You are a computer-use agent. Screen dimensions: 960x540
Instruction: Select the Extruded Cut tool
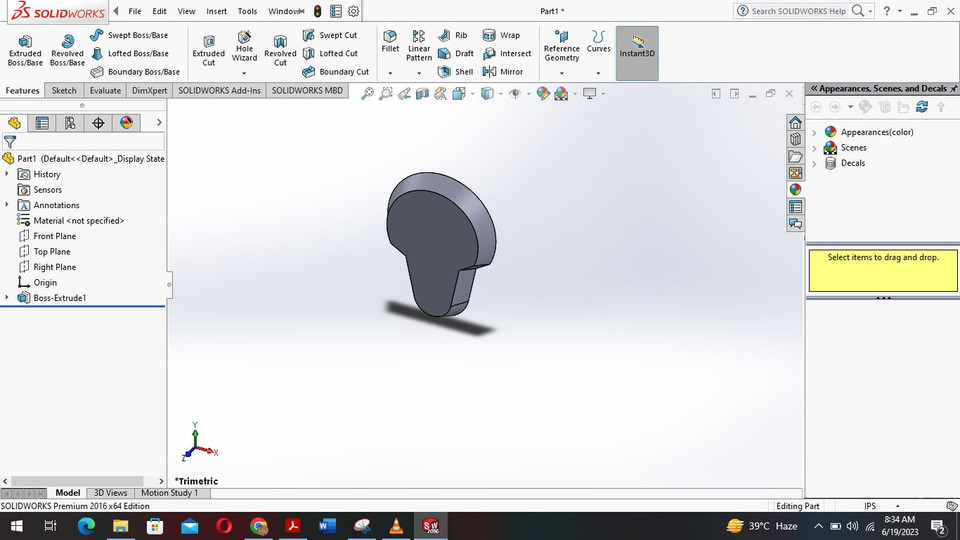[x=209, y=51]
